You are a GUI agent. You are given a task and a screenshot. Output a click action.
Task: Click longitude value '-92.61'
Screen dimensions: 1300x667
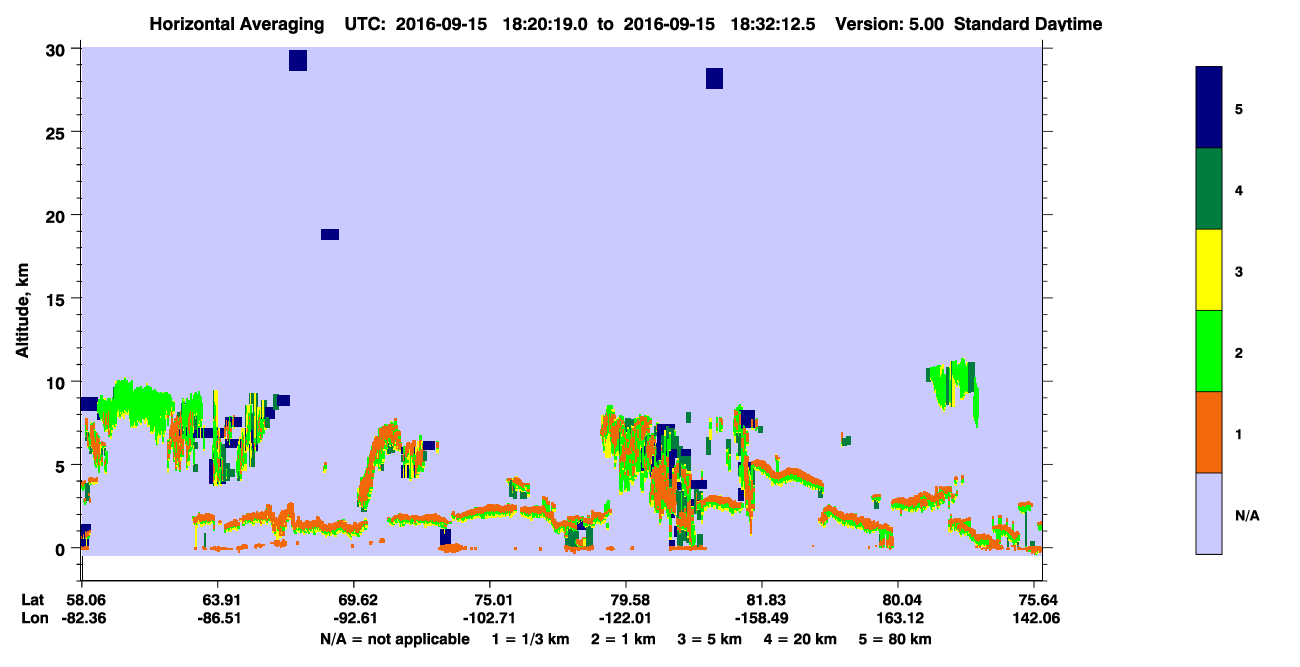[x=354, y=618]
